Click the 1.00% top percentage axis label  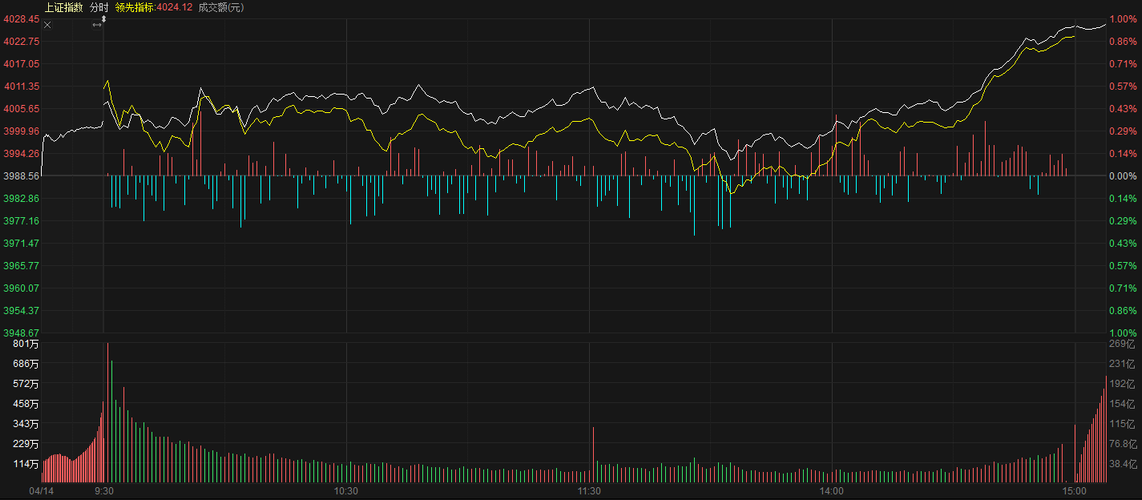(x=1122, y=19)
